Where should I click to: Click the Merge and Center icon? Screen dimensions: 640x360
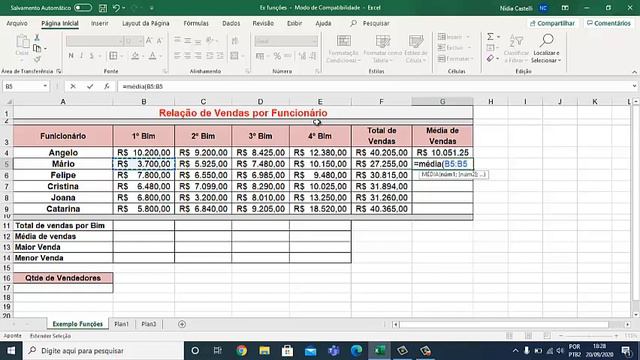tap(234, 56)
